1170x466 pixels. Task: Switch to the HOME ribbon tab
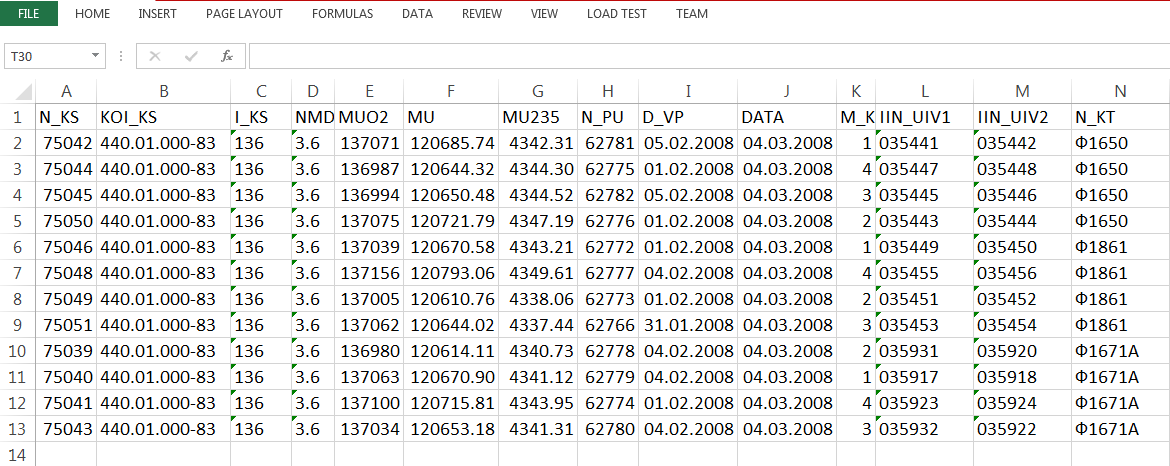click(x=92, y=14)
